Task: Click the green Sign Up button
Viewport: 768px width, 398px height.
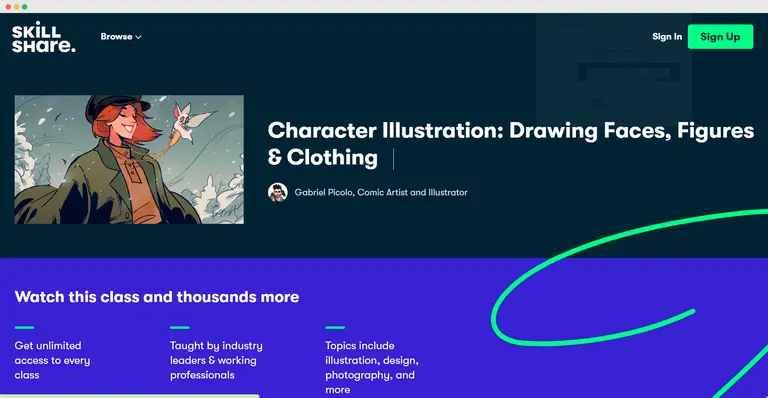Action: 720,37
